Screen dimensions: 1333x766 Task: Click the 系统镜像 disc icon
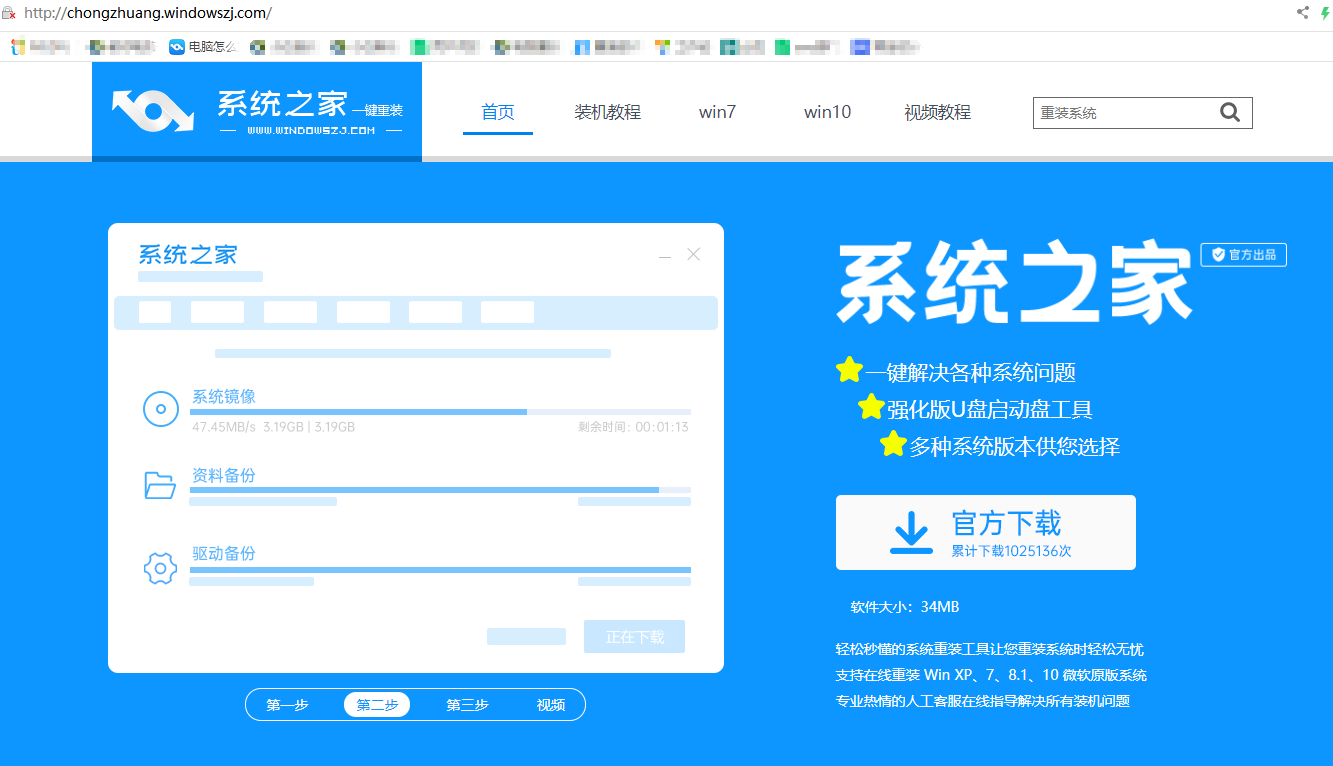[x=160, y=408]
